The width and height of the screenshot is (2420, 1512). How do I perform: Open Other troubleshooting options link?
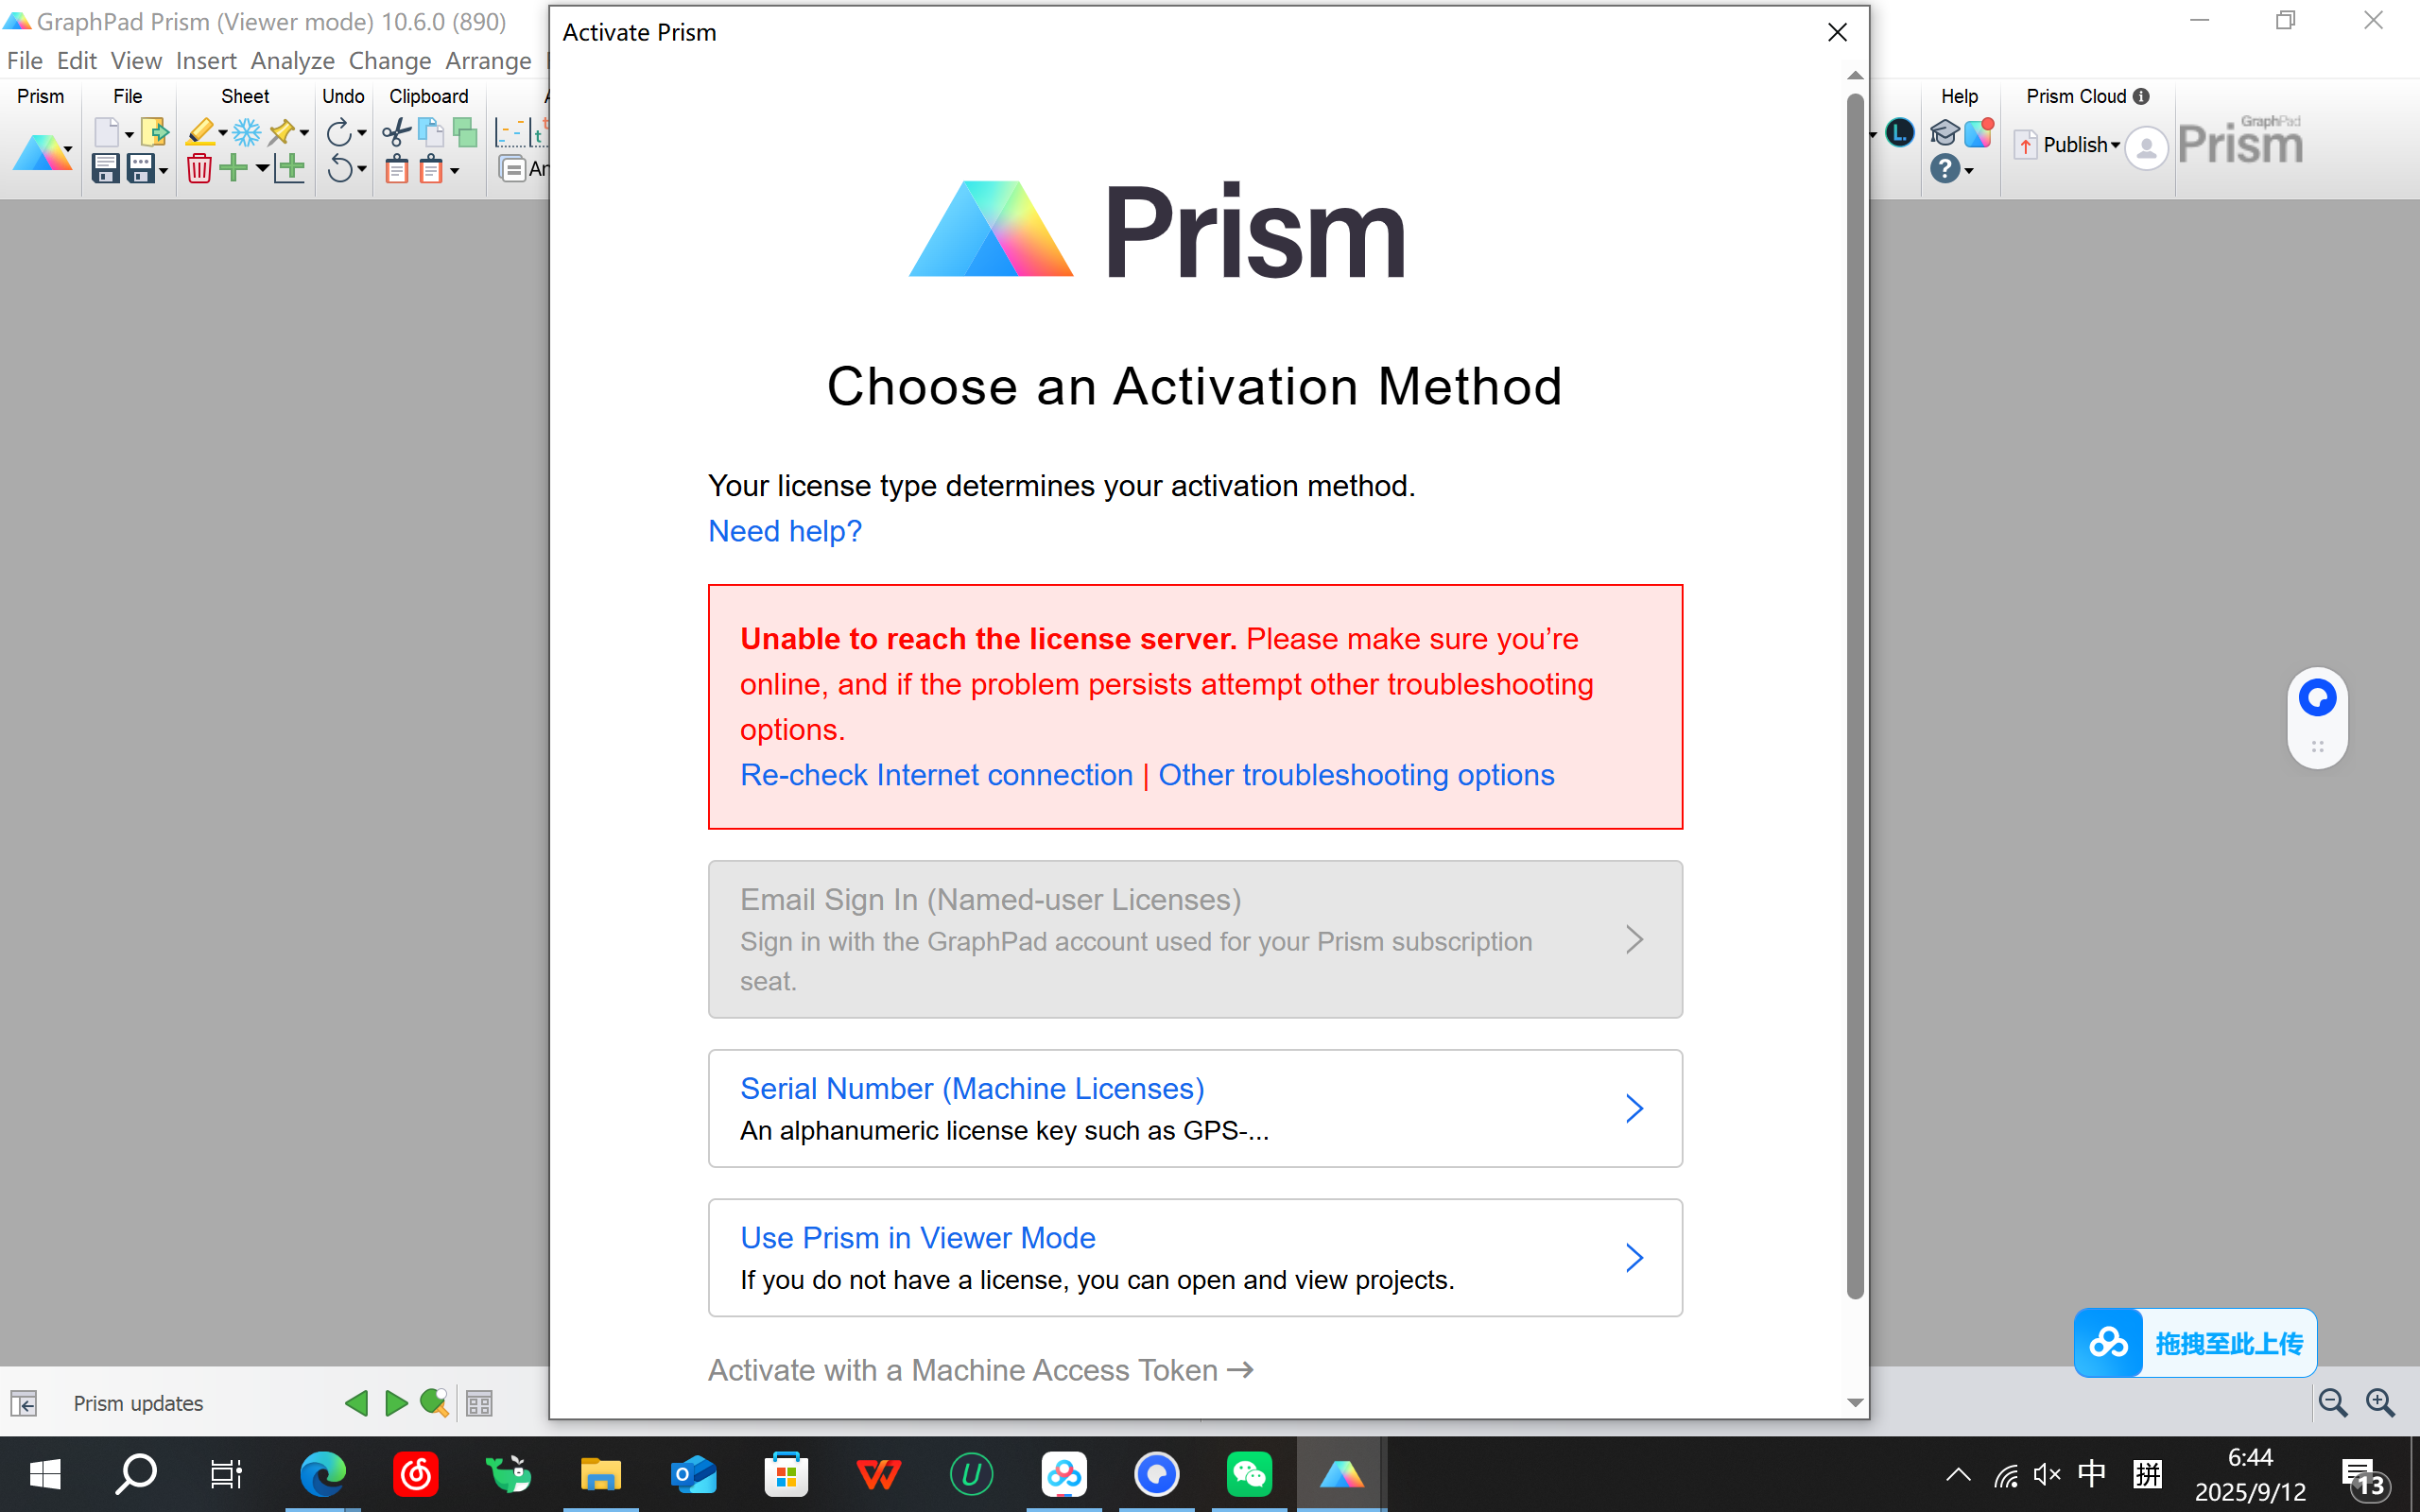(1356, 775)
